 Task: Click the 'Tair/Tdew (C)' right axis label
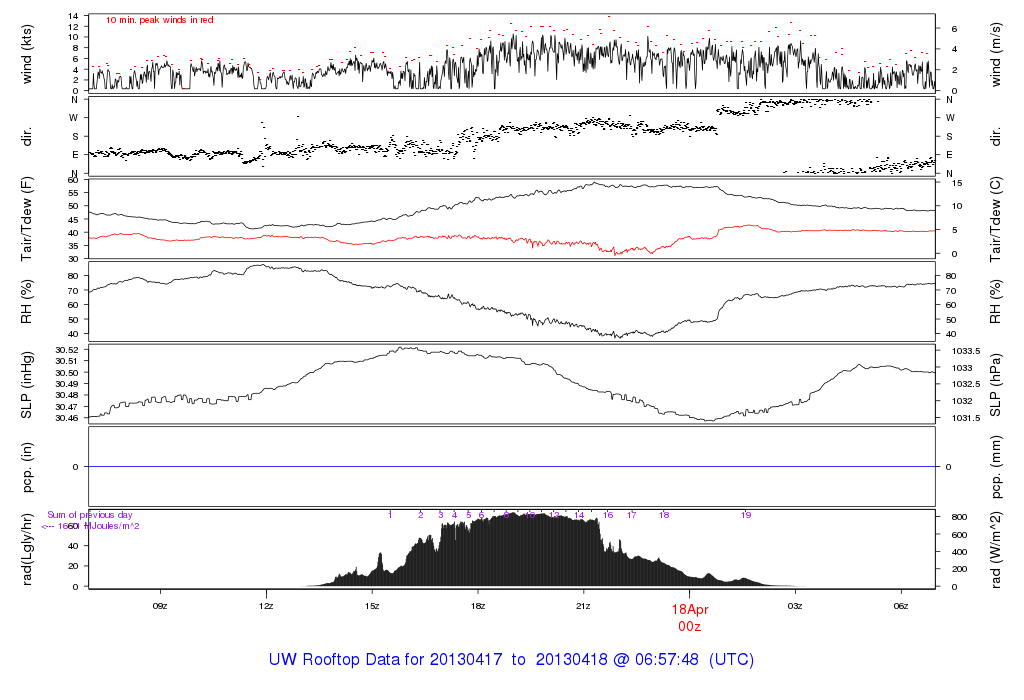pyautogui.click(x=996, y=219)
